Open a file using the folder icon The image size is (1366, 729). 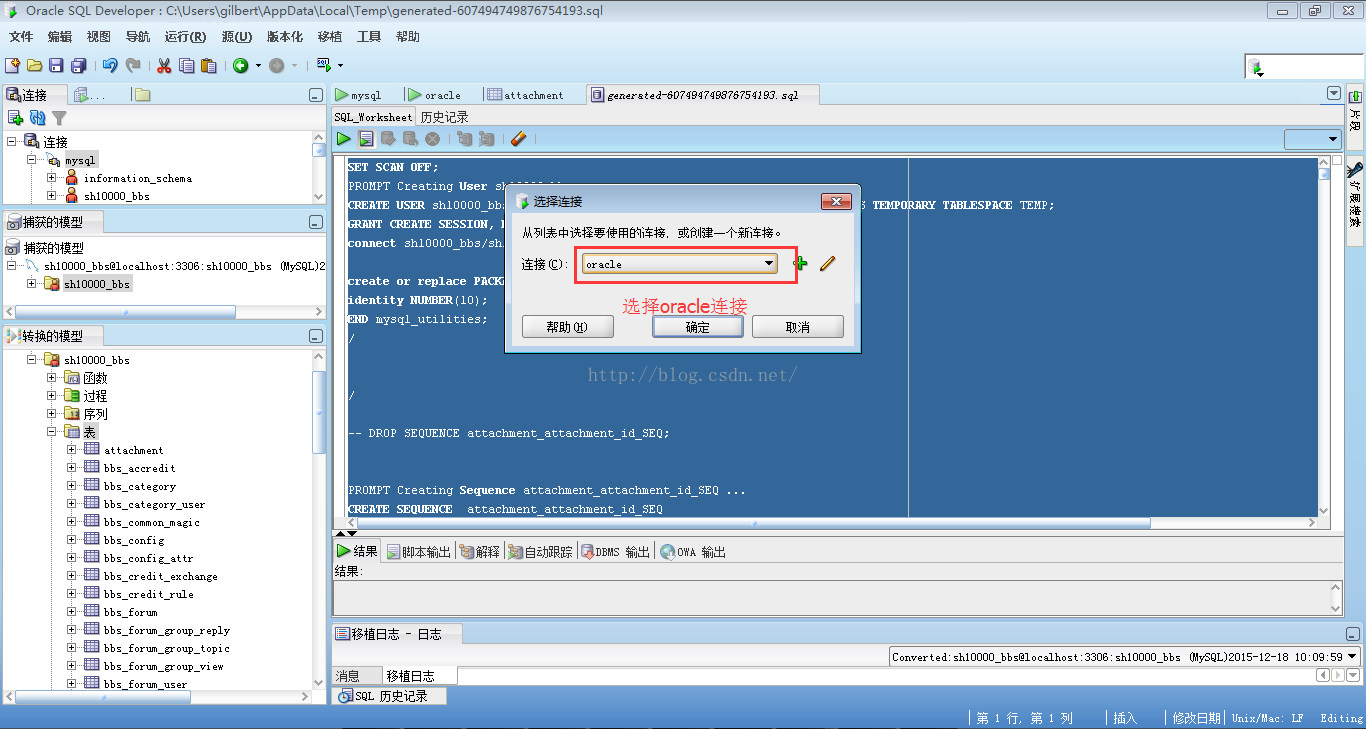pyautogui.click(x=34, y=65)
